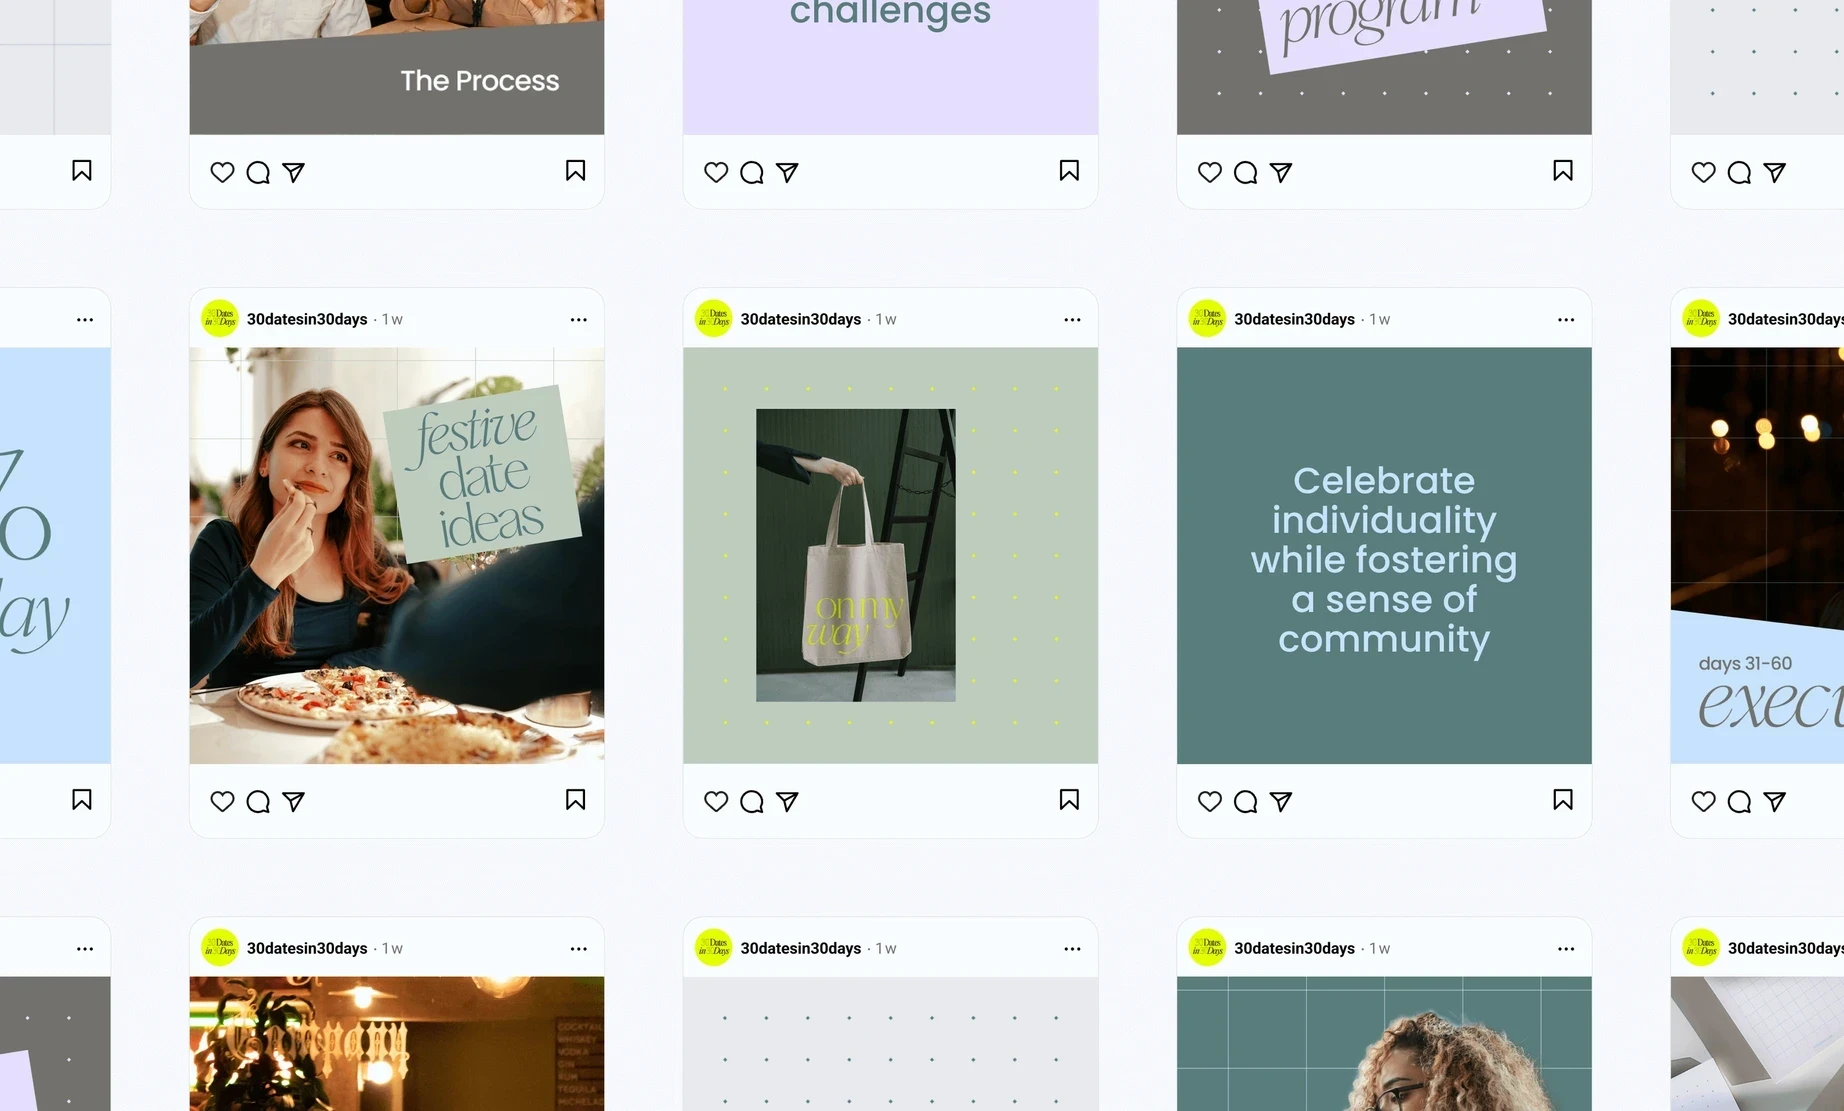Like the 'Celebrate individuality' post
This screenshot has width=1844, height=1111.
point(1210,801)
